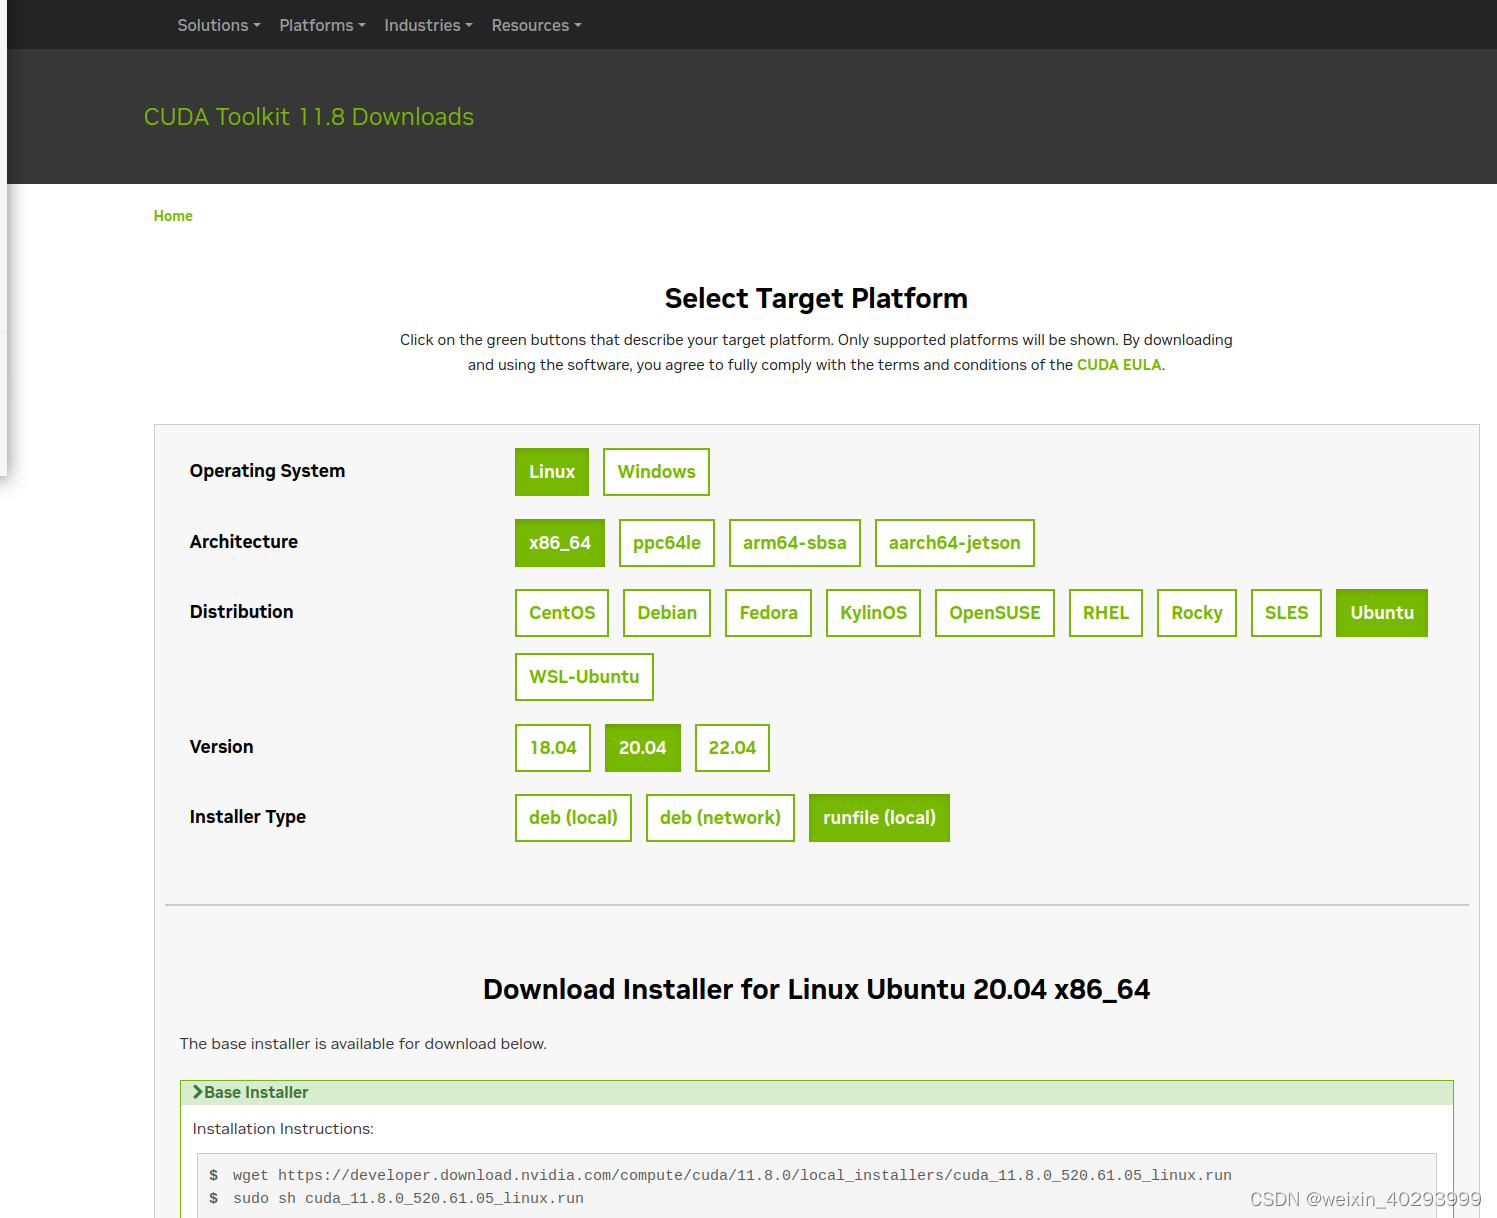Open the Solutions dropdown menu
The width and height of the screenshot is (1497, 1218).
(218, 25)
